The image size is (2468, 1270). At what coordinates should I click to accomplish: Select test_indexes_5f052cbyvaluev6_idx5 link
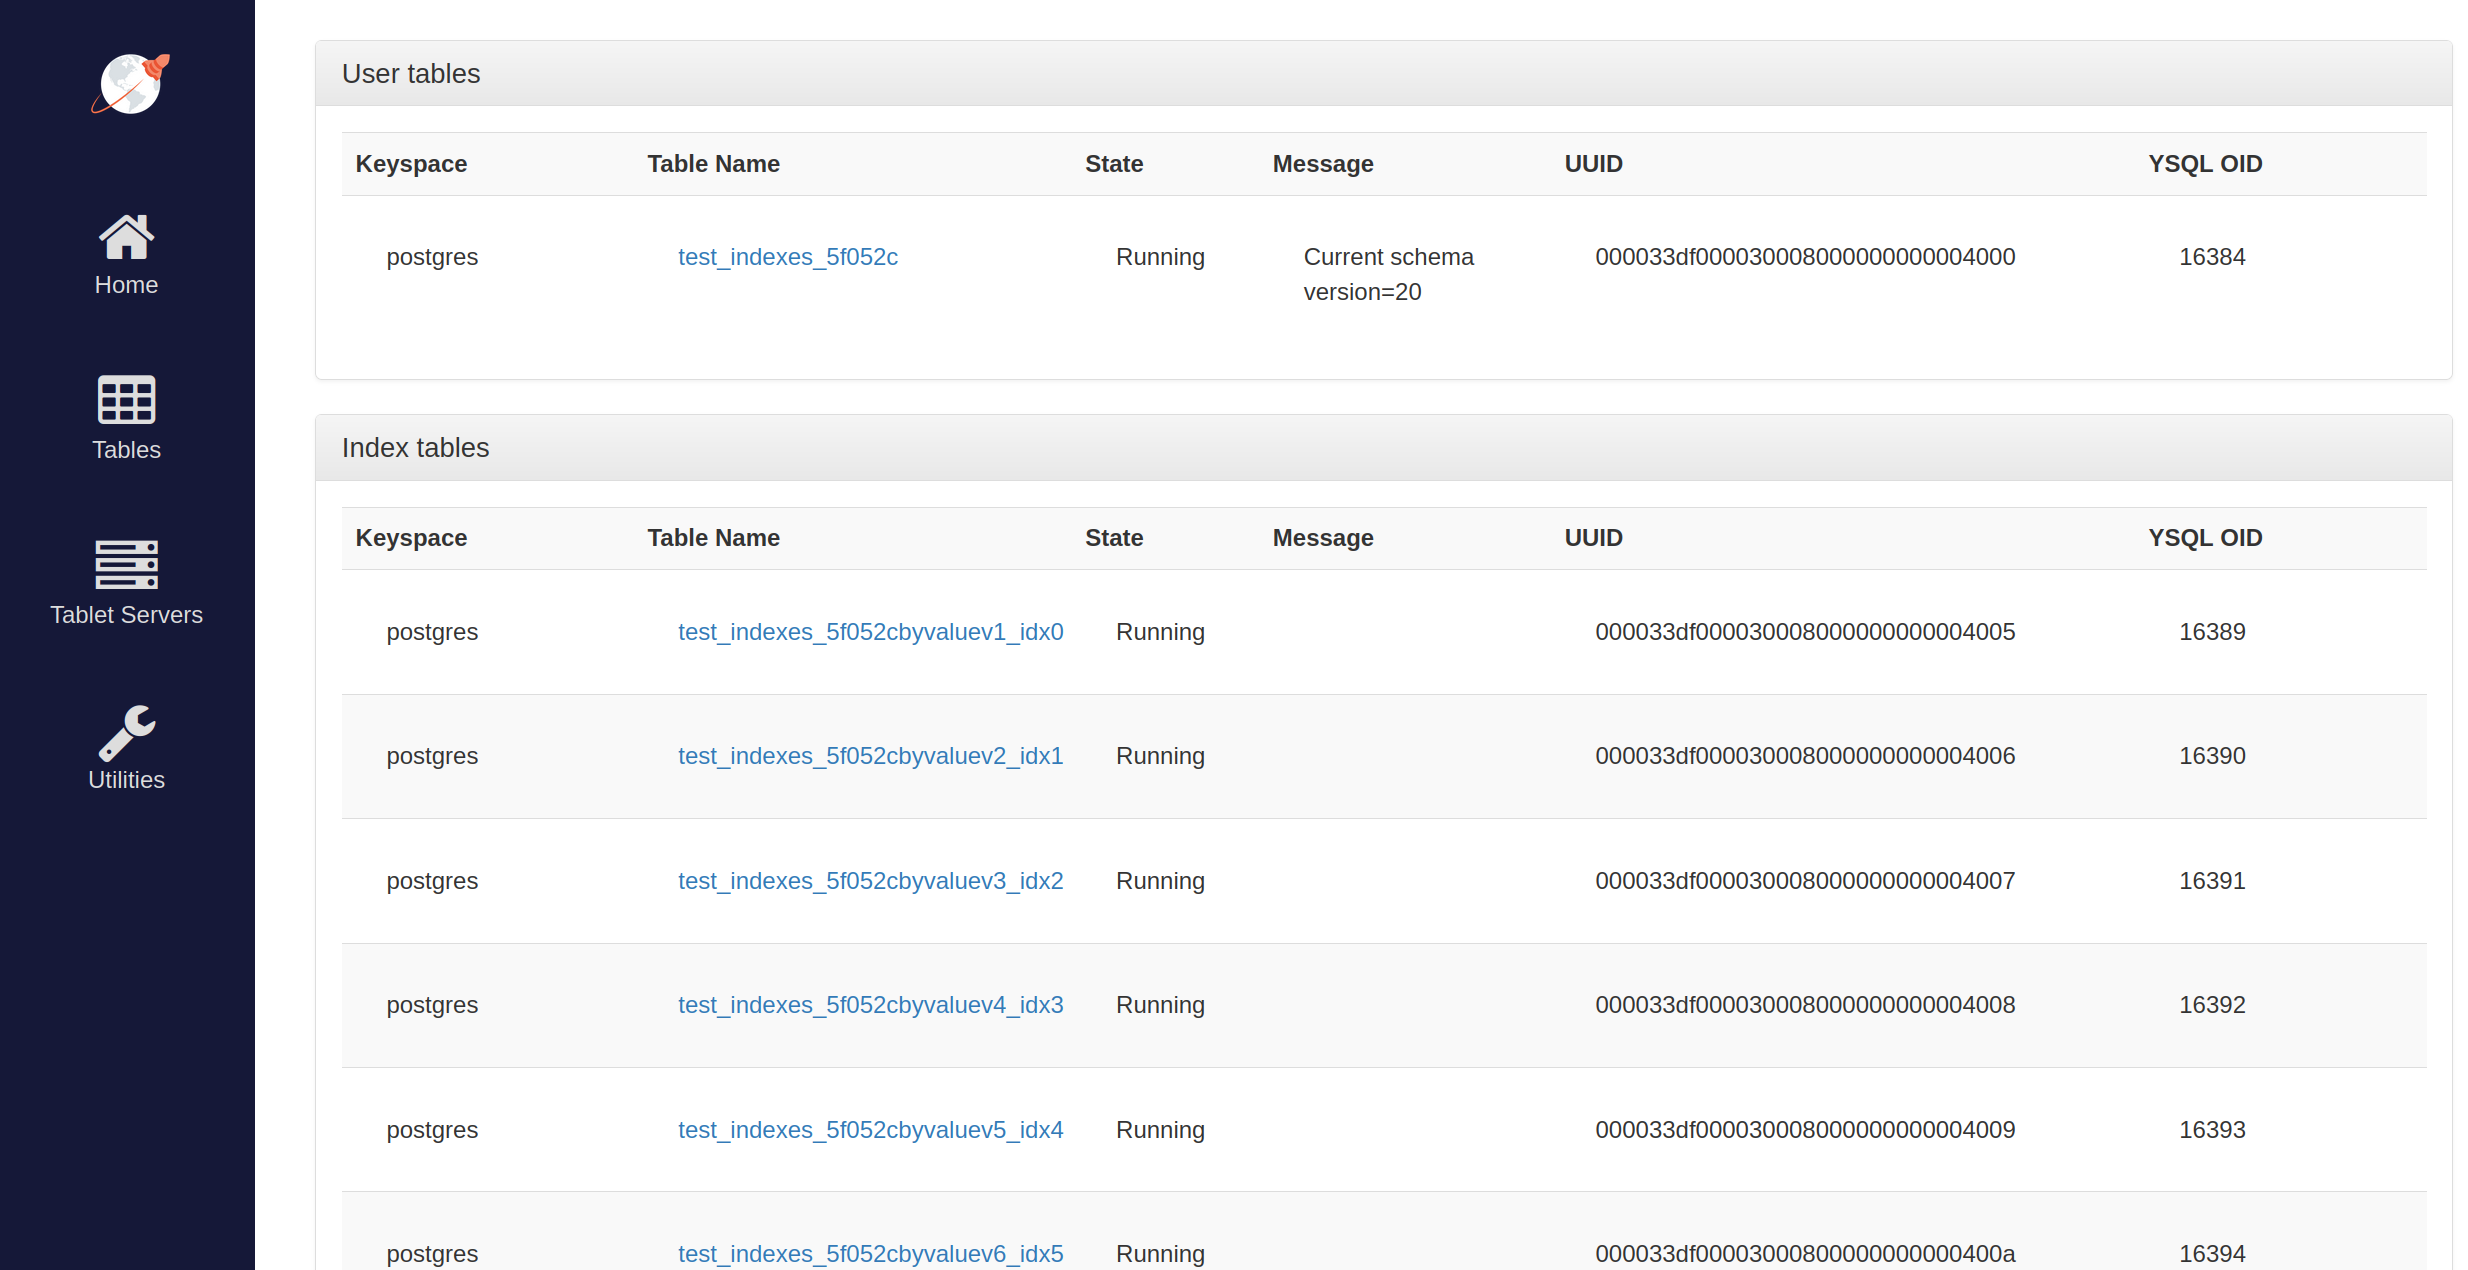tap(870, 1253)
